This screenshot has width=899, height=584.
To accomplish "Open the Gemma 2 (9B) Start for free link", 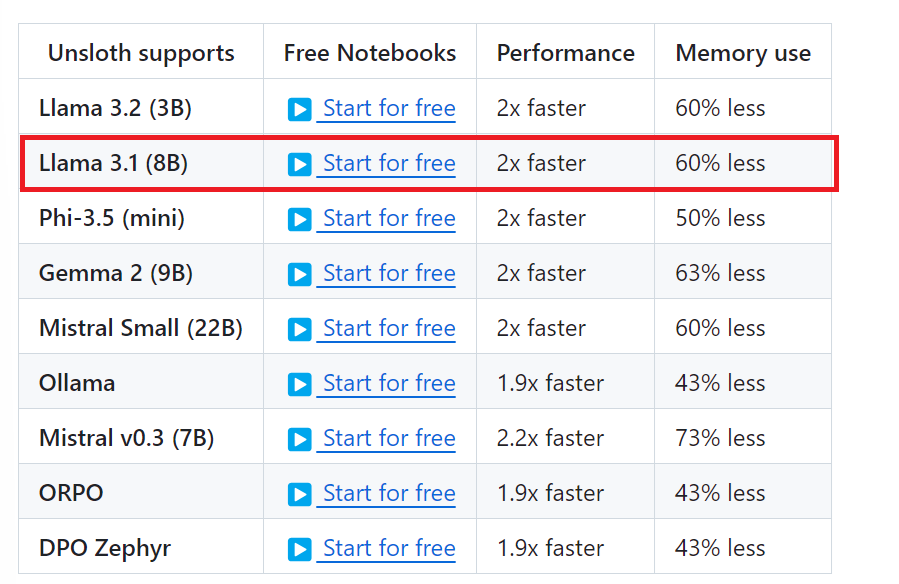I will pos(388,273).
